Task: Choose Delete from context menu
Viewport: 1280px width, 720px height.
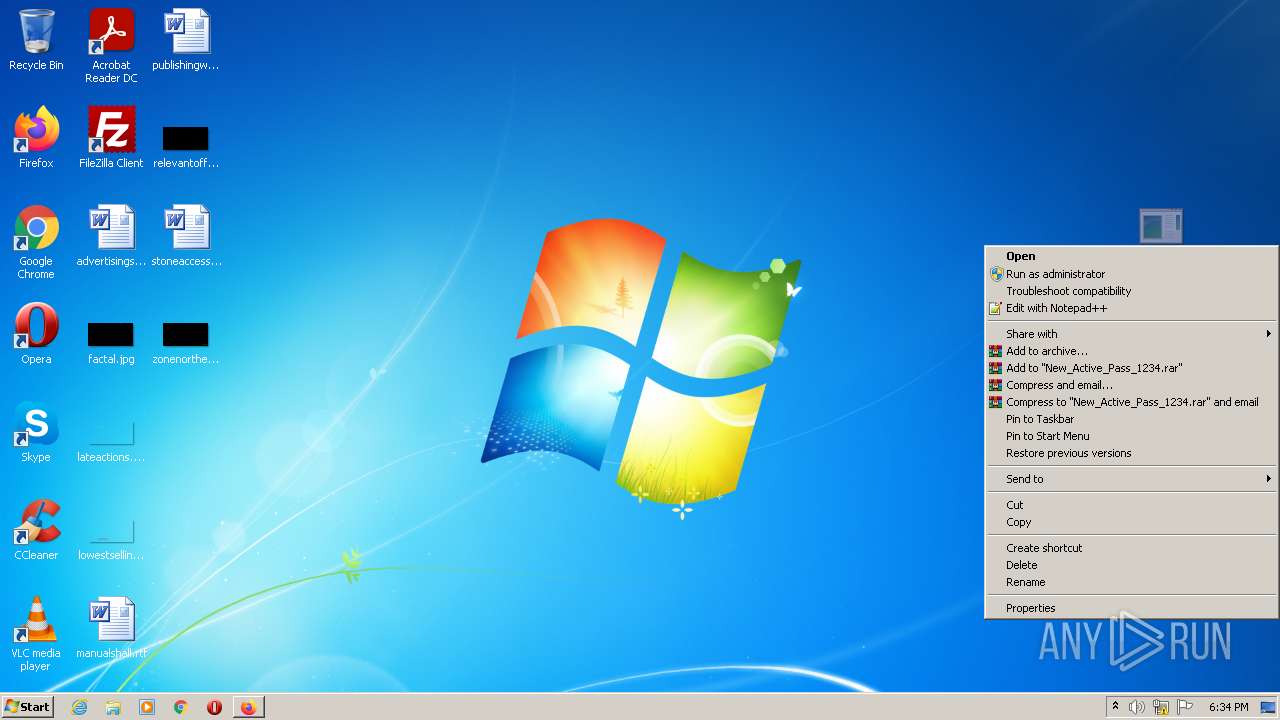Action: [x=1131, y=565]
